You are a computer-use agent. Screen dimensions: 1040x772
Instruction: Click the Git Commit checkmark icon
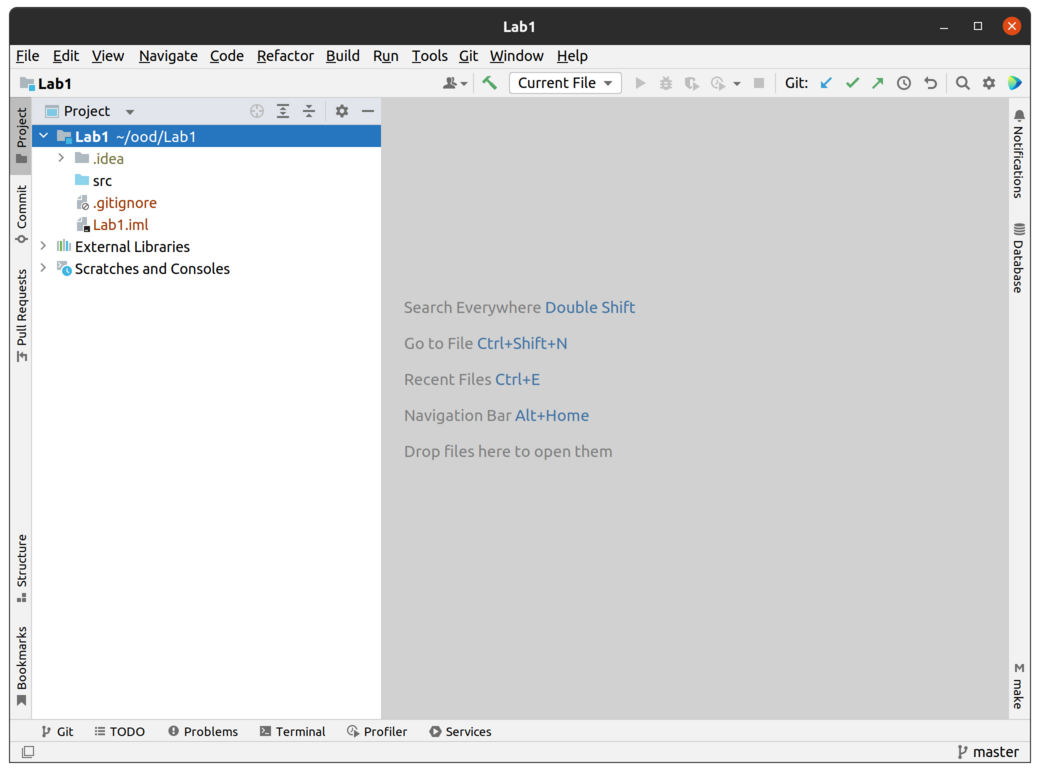tap(852, 83)
